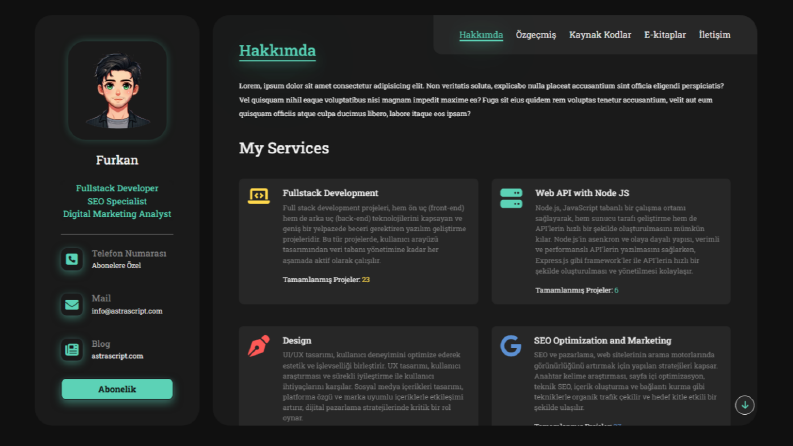Click the Abonelik button
Viewport: 793px width, 446px height.
click(x=117, y=389)
